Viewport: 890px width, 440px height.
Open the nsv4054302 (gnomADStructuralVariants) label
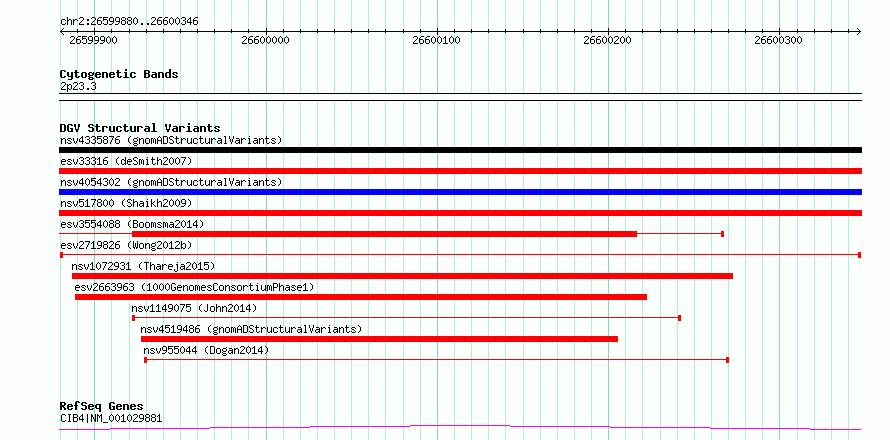(x=171, y=182)
